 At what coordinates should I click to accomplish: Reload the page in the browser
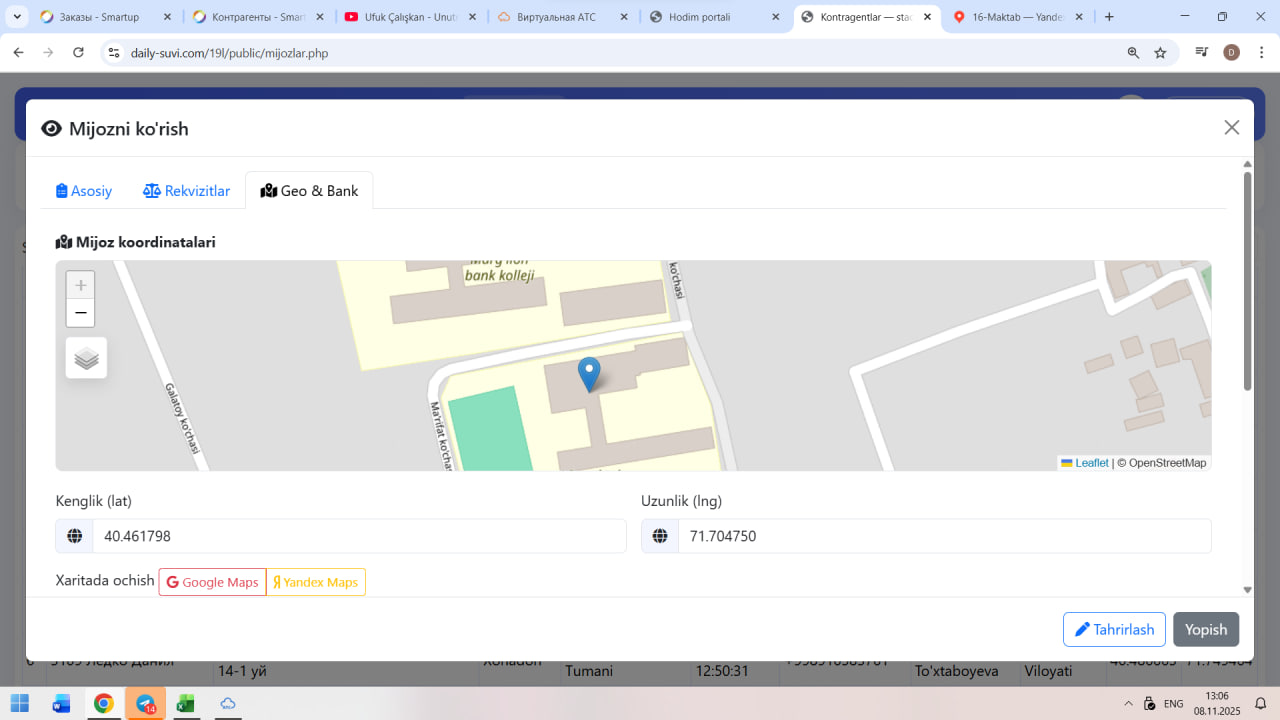(78, 53)
